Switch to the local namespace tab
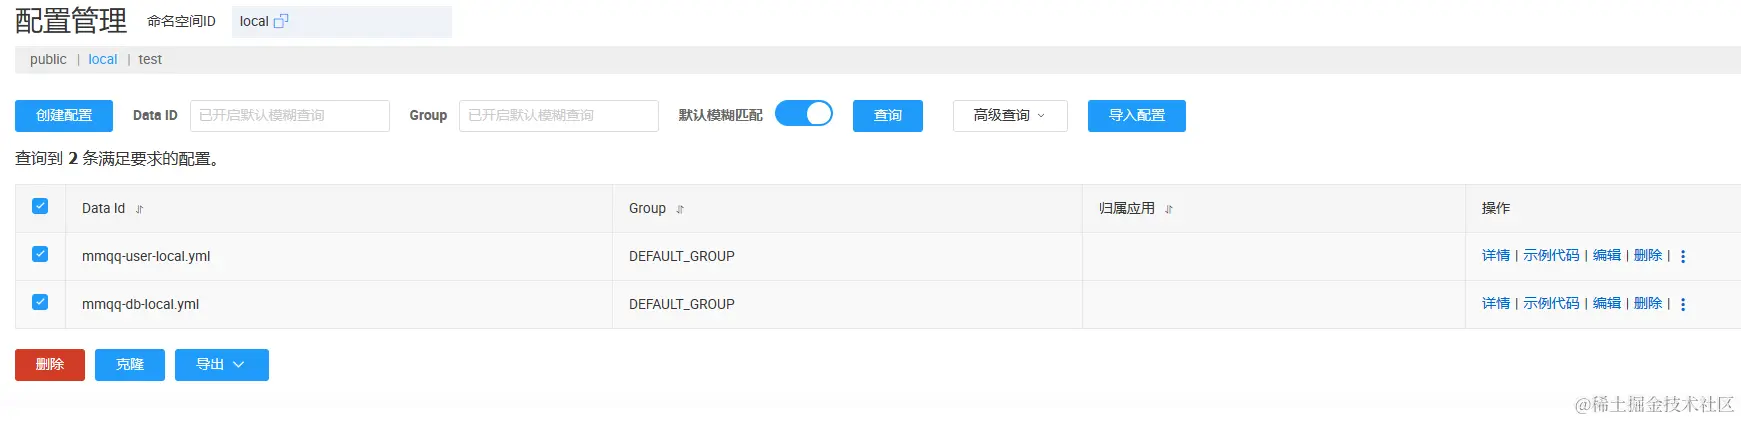The width and height of the screenshot is (1741, 421). click(103, 60)
